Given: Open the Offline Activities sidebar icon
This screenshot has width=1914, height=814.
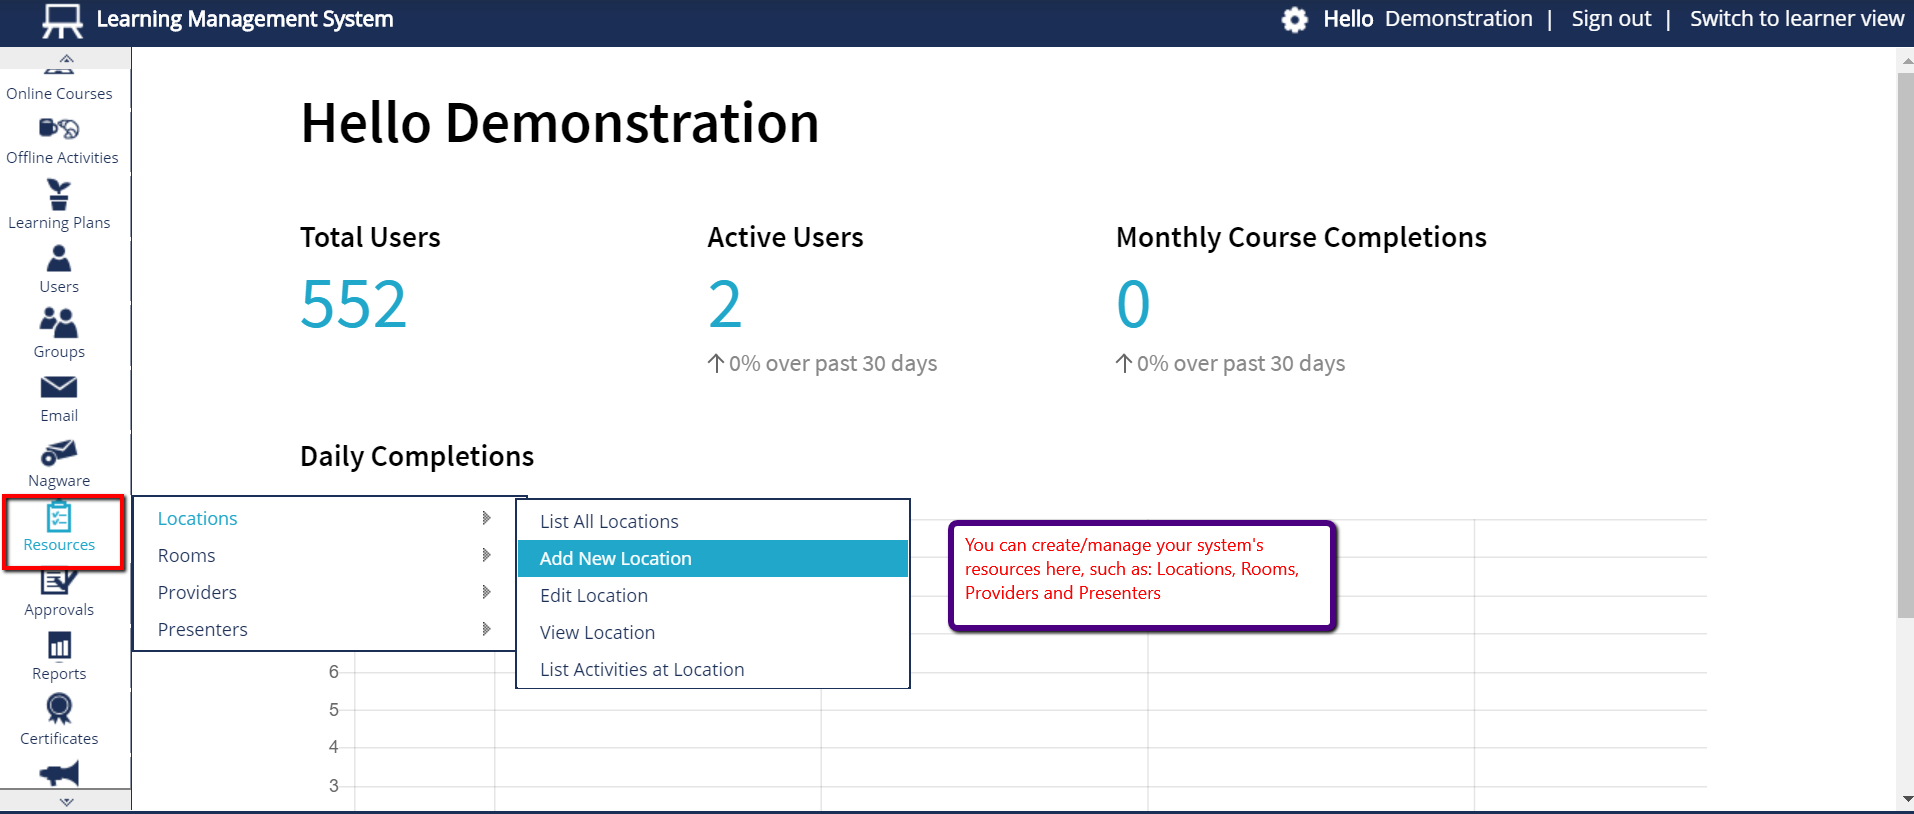Looking at the screenshot, I should point(59,129).
